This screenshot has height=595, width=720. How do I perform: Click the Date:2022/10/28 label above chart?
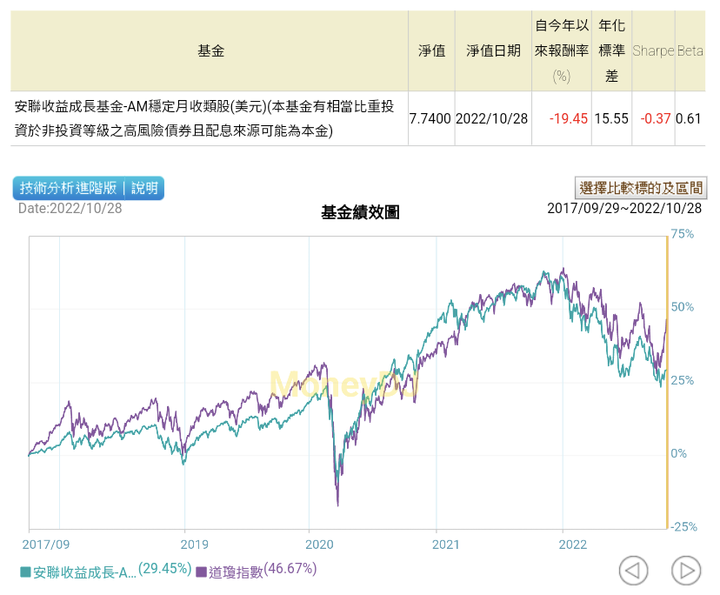tap(70, 208)
